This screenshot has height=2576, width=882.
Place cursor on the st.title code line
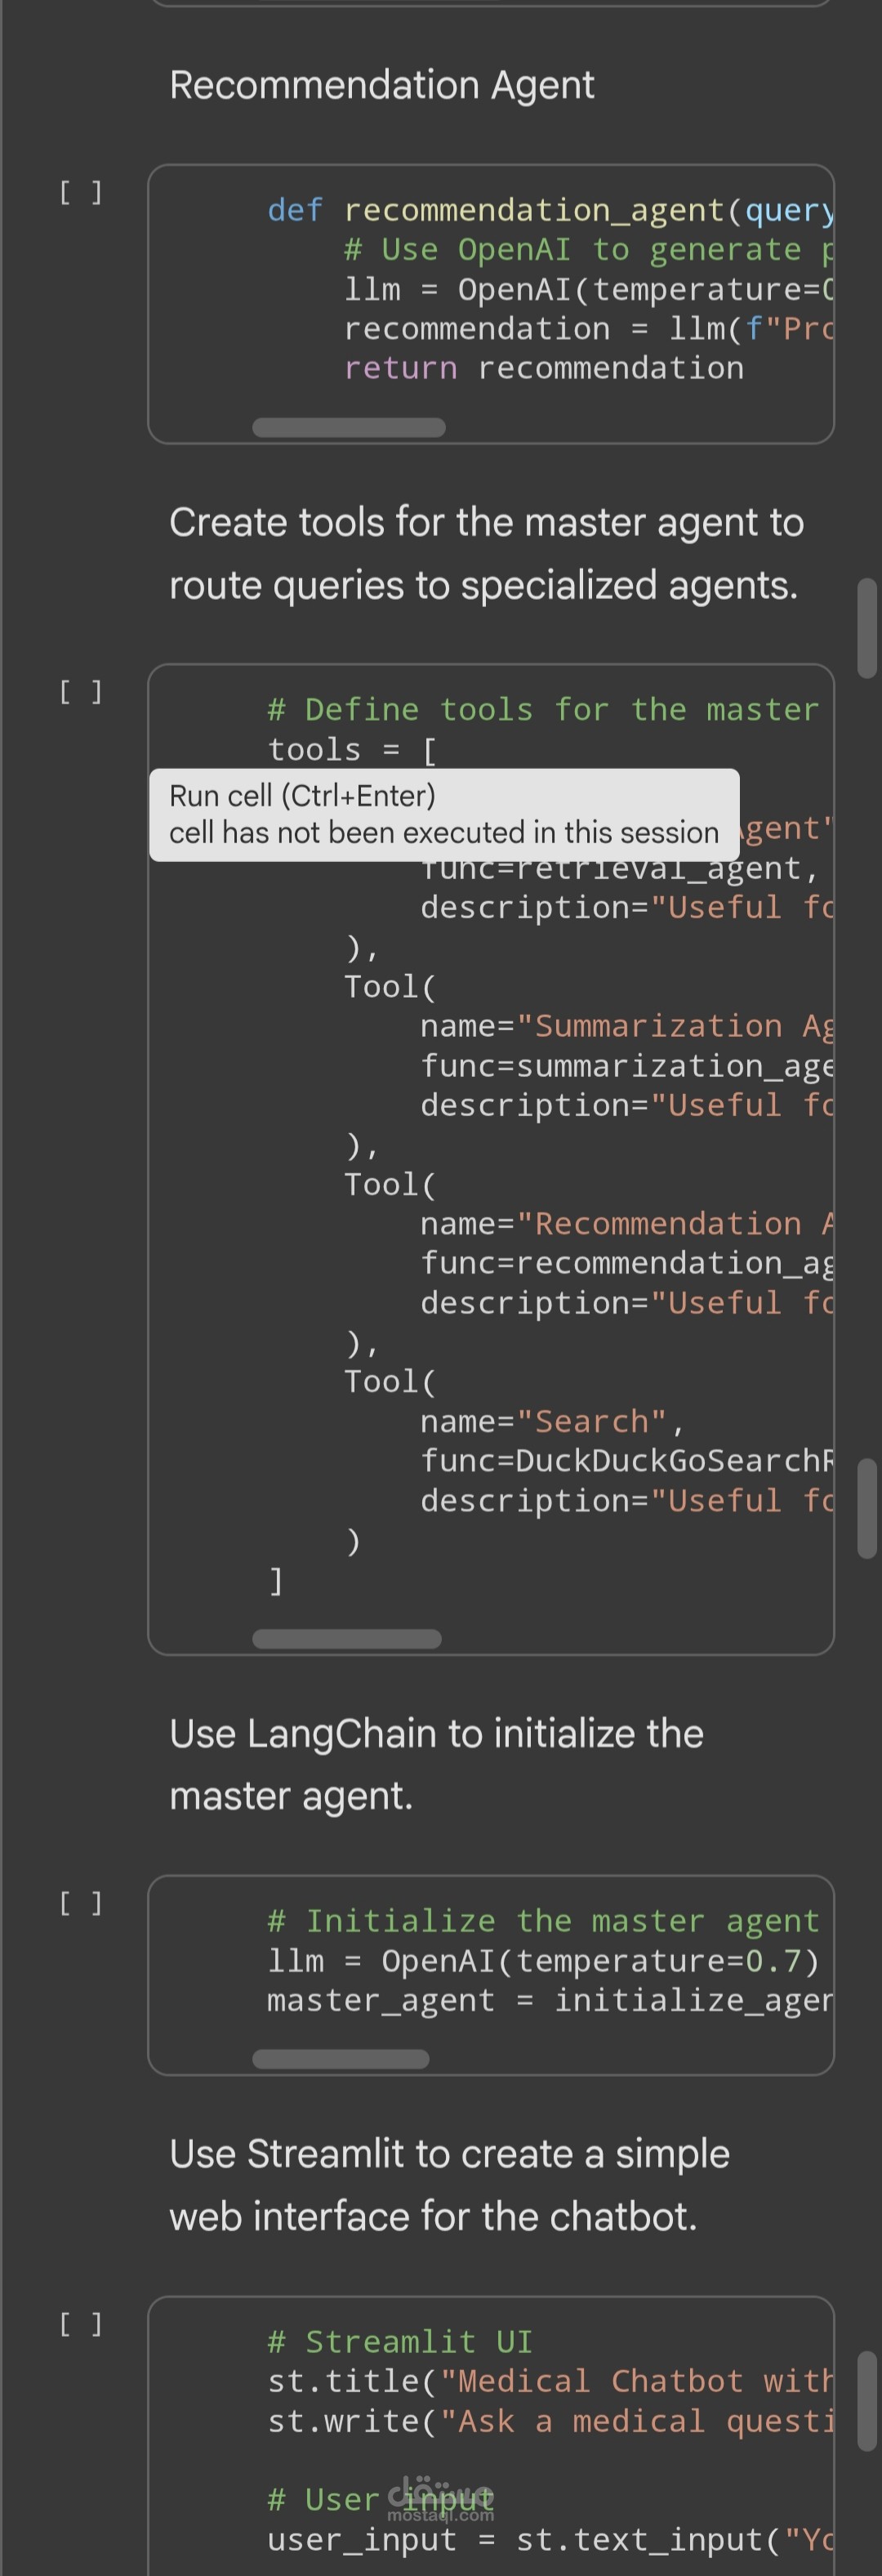548,2382
